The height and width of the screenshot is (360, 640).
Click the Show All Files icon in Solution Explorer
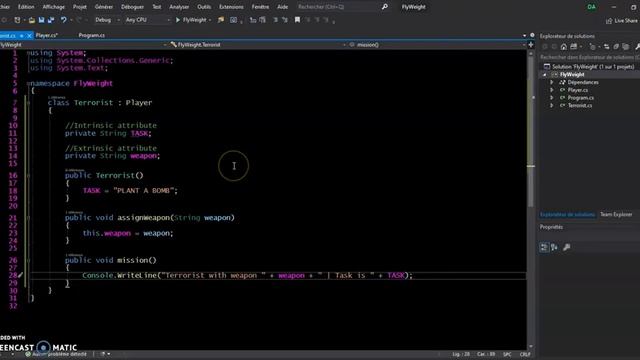point(626,47)
